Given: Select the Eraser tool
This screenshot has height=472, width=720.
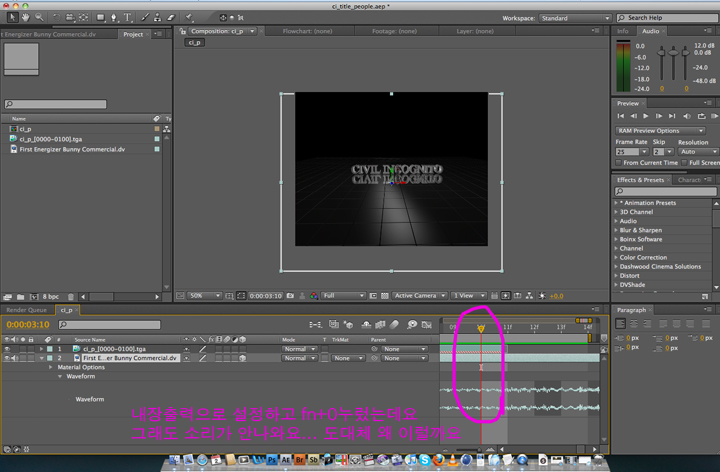Looking at the screenshot, I should point(171,17).
